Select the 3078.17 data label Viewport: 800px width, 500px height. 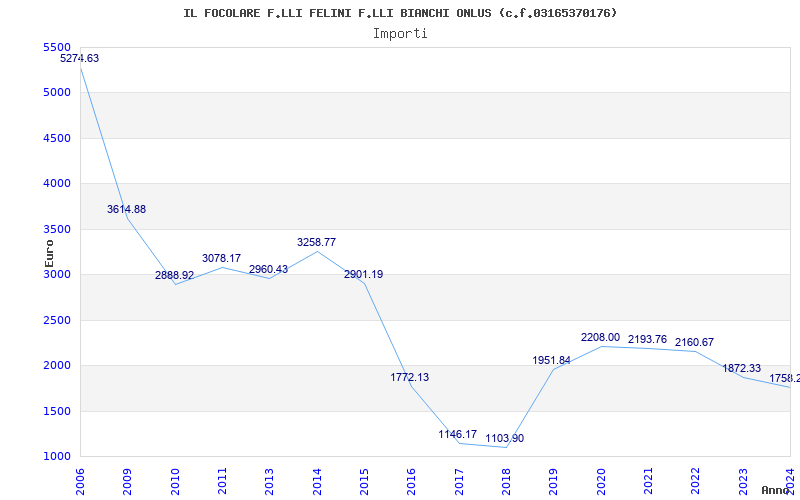(221, 259)
